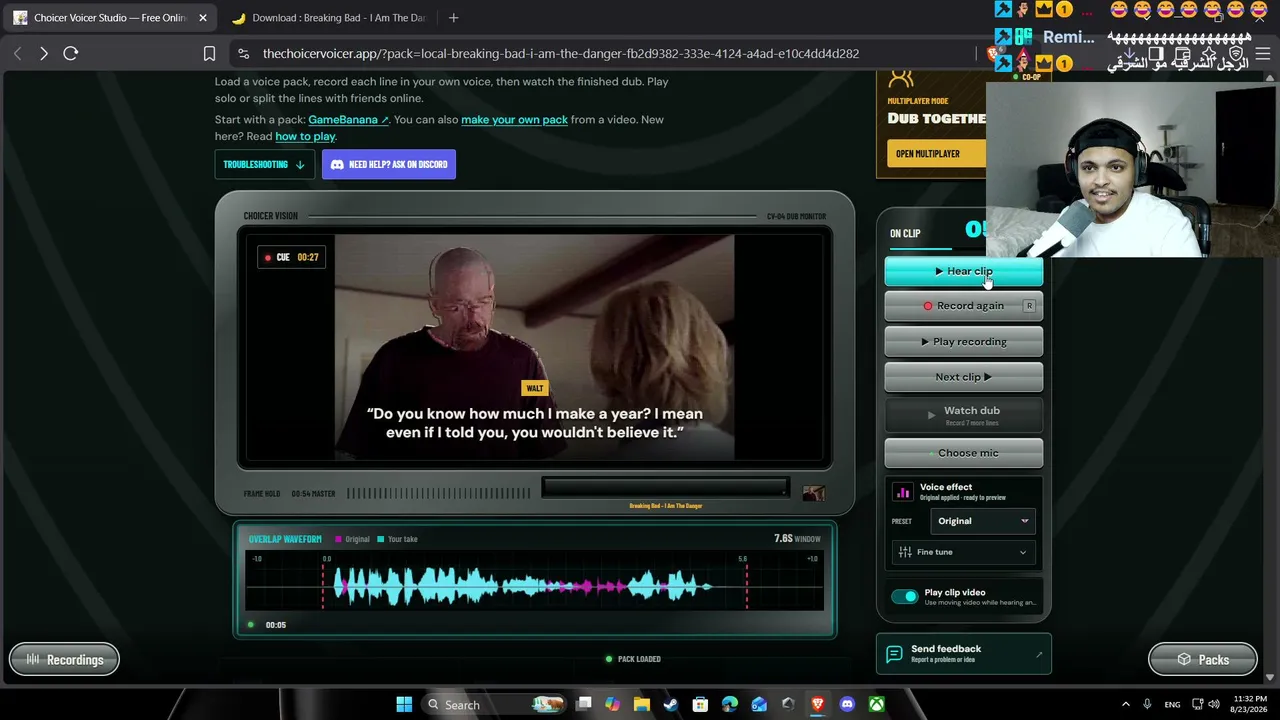Expand the Troubleshooting section
Image resolution: width=1280 pixels, height=720 pixels.
click(264, 164)
